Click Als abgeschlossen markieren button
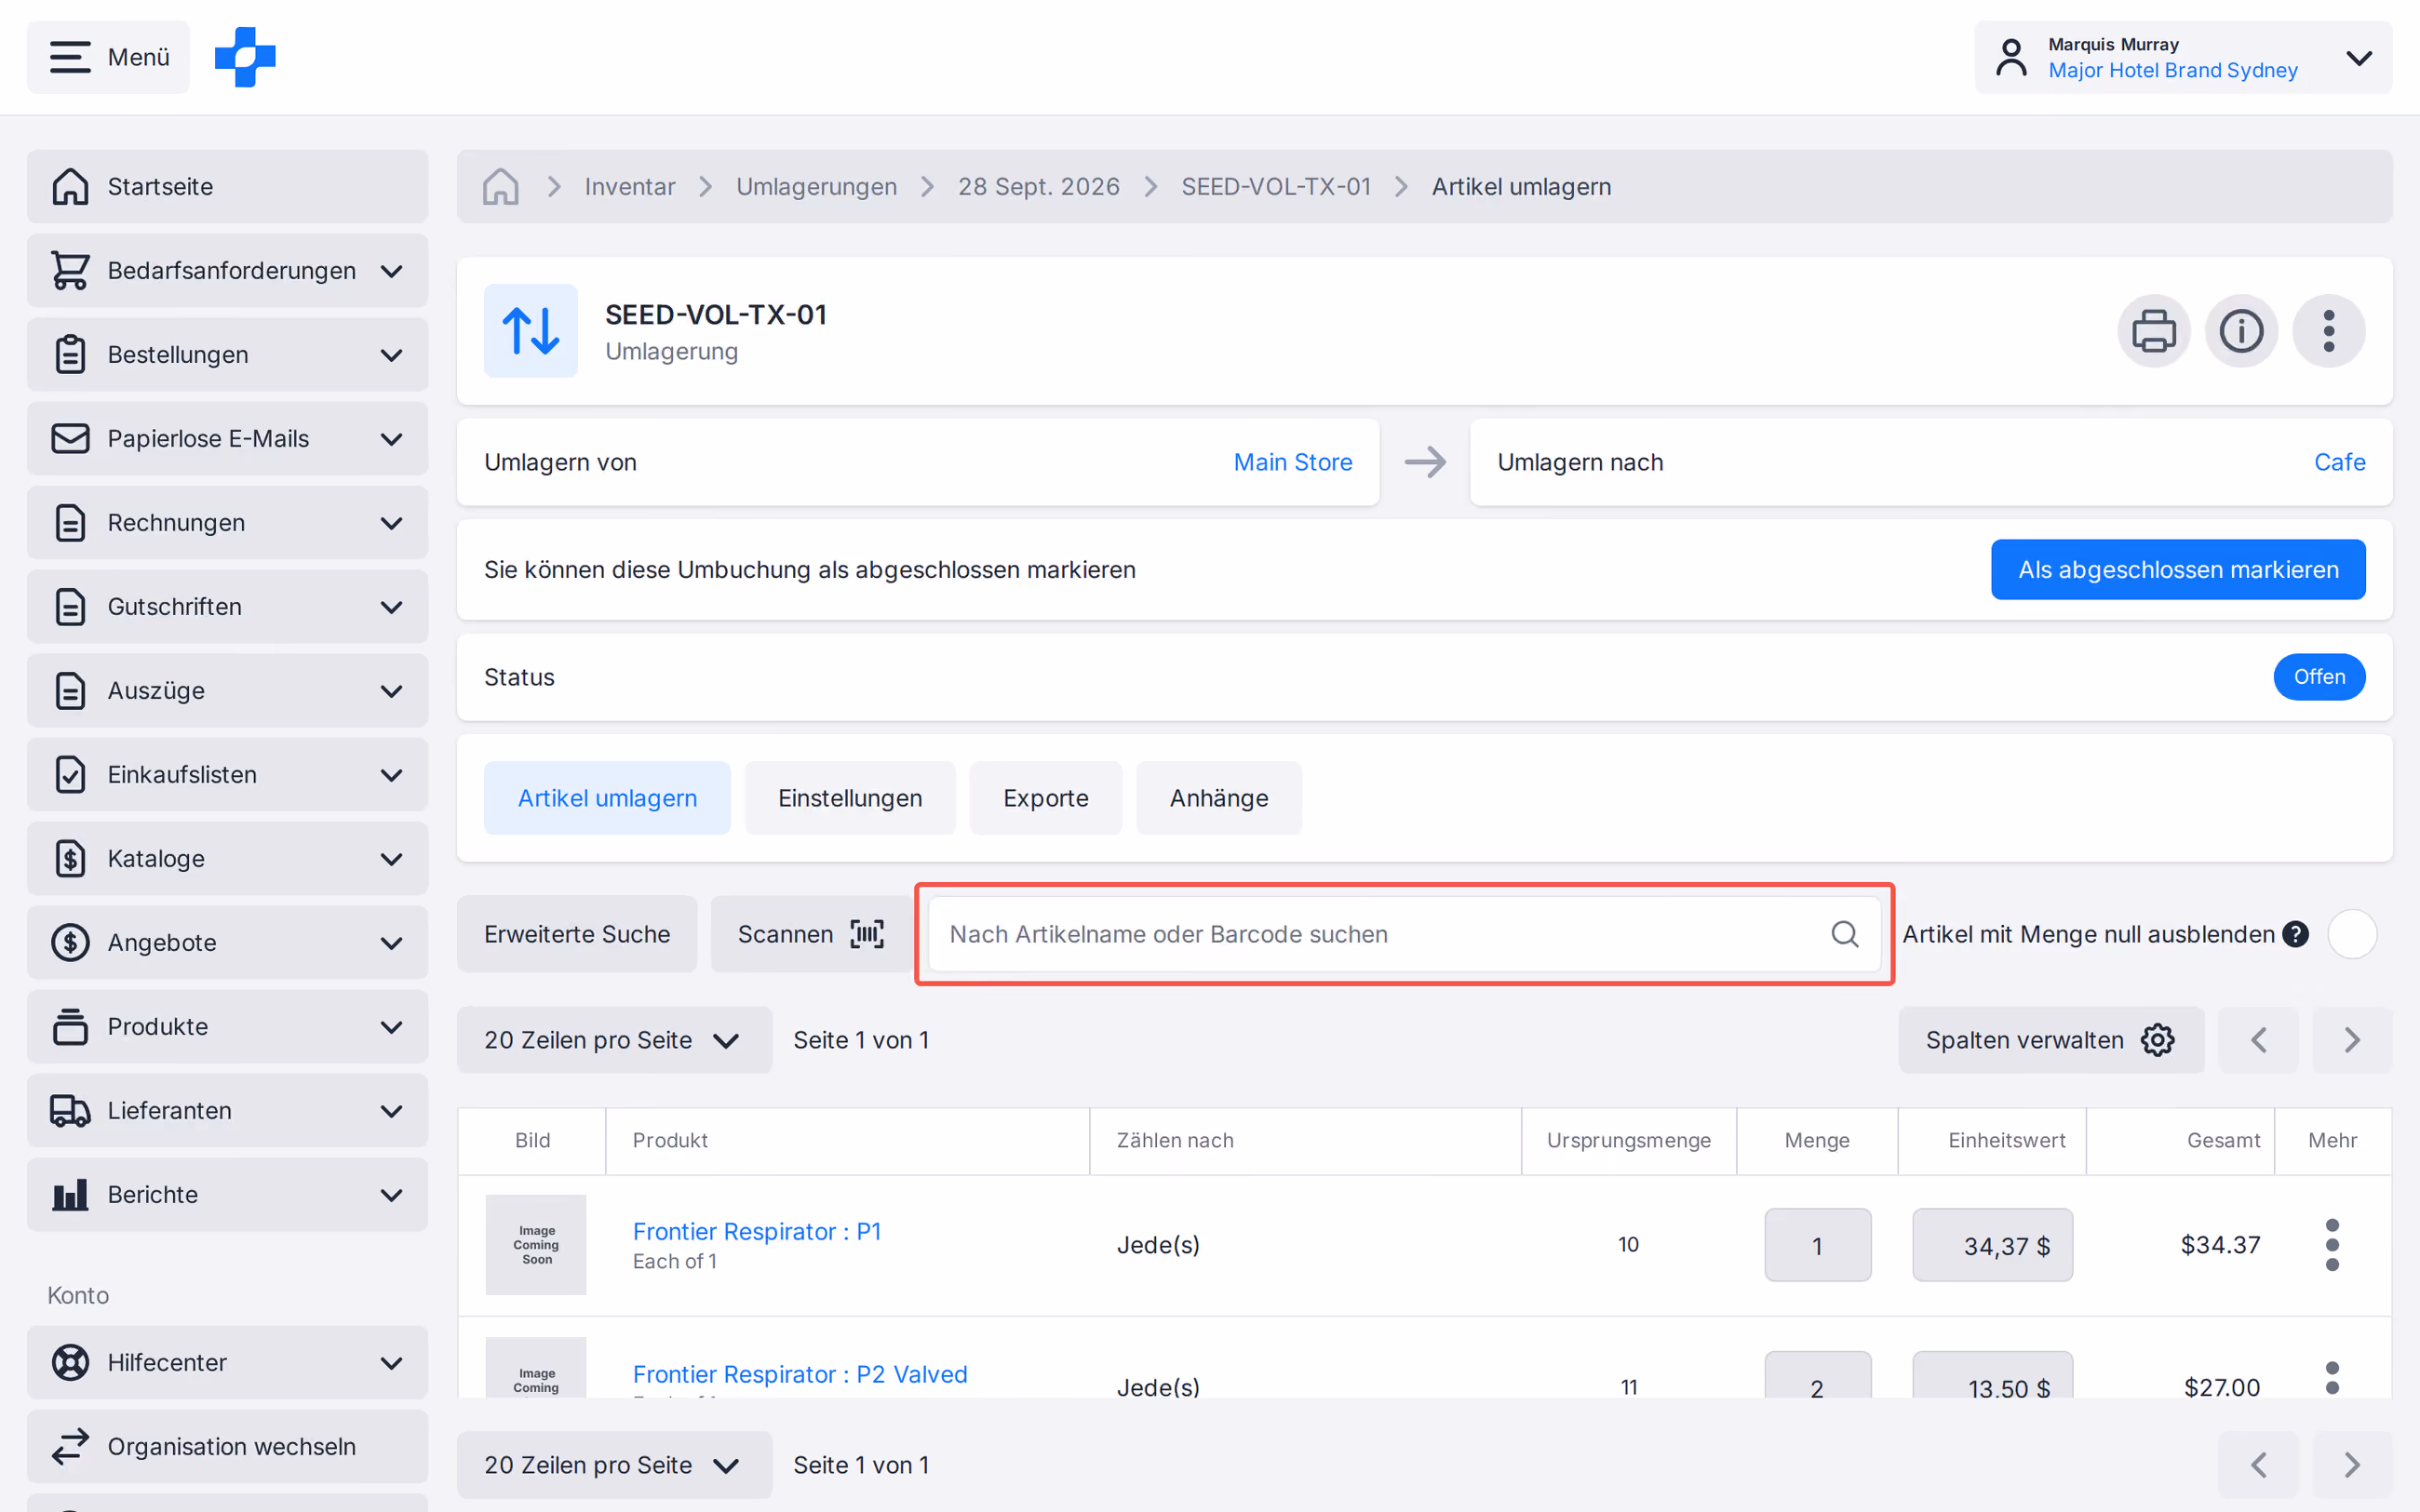Viewport: 2420px width, 1512px height. tap(2178, 570)
